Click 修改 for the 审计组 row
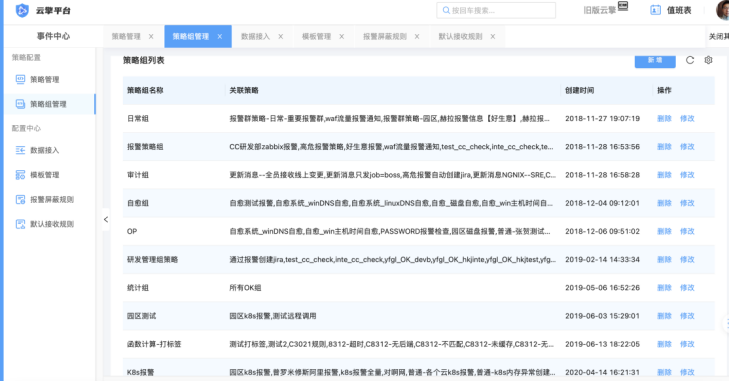 click(687, 175)
